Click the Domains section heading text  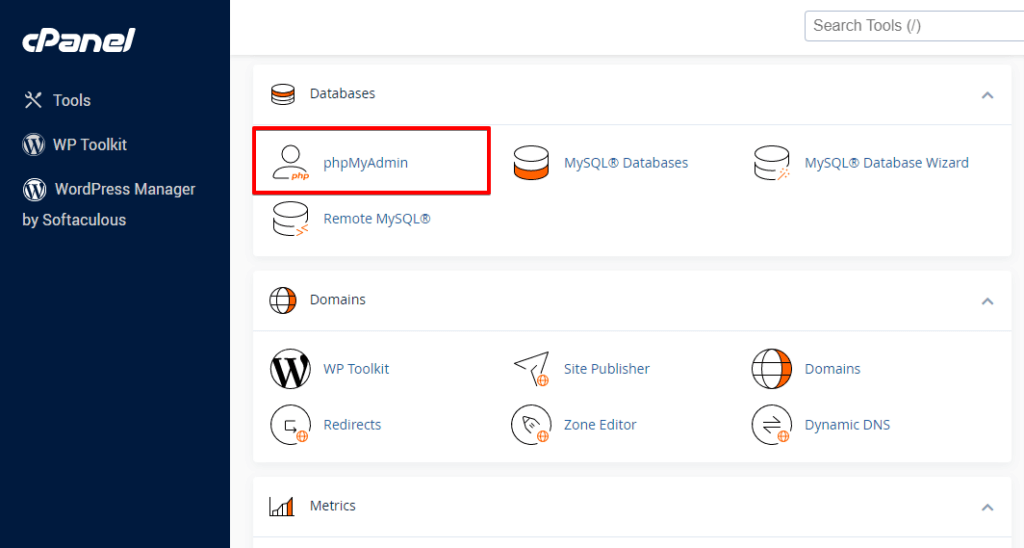[x=338, y=300]
